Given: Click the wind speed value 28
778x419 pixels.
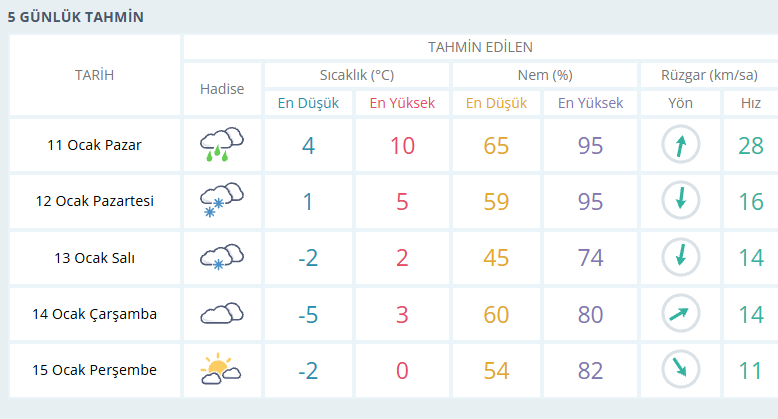Looking at the screenshot, I should point(750,145).
